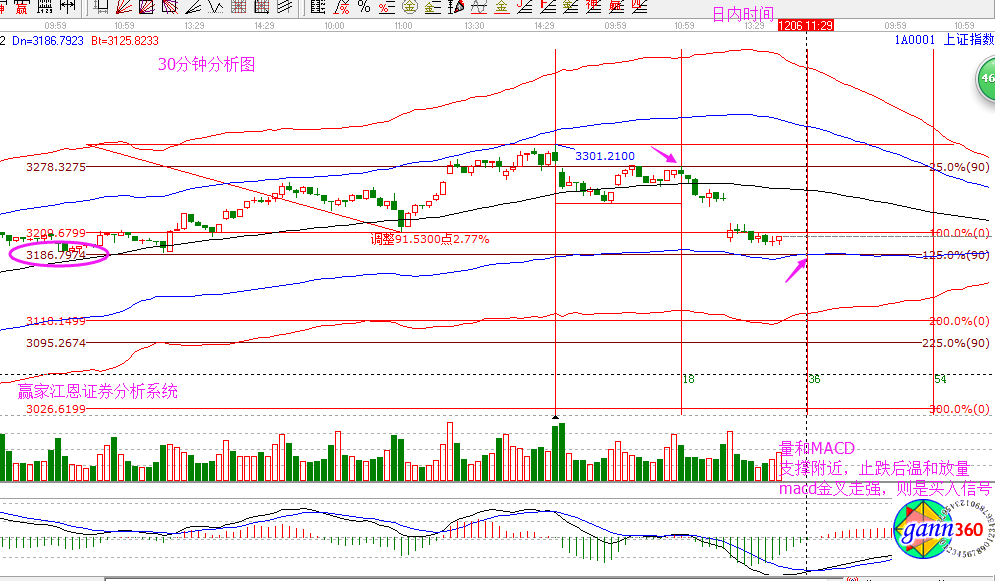Select the marker pen drawing tool
This screenshot has height=581, width=995.
point(456,7)
